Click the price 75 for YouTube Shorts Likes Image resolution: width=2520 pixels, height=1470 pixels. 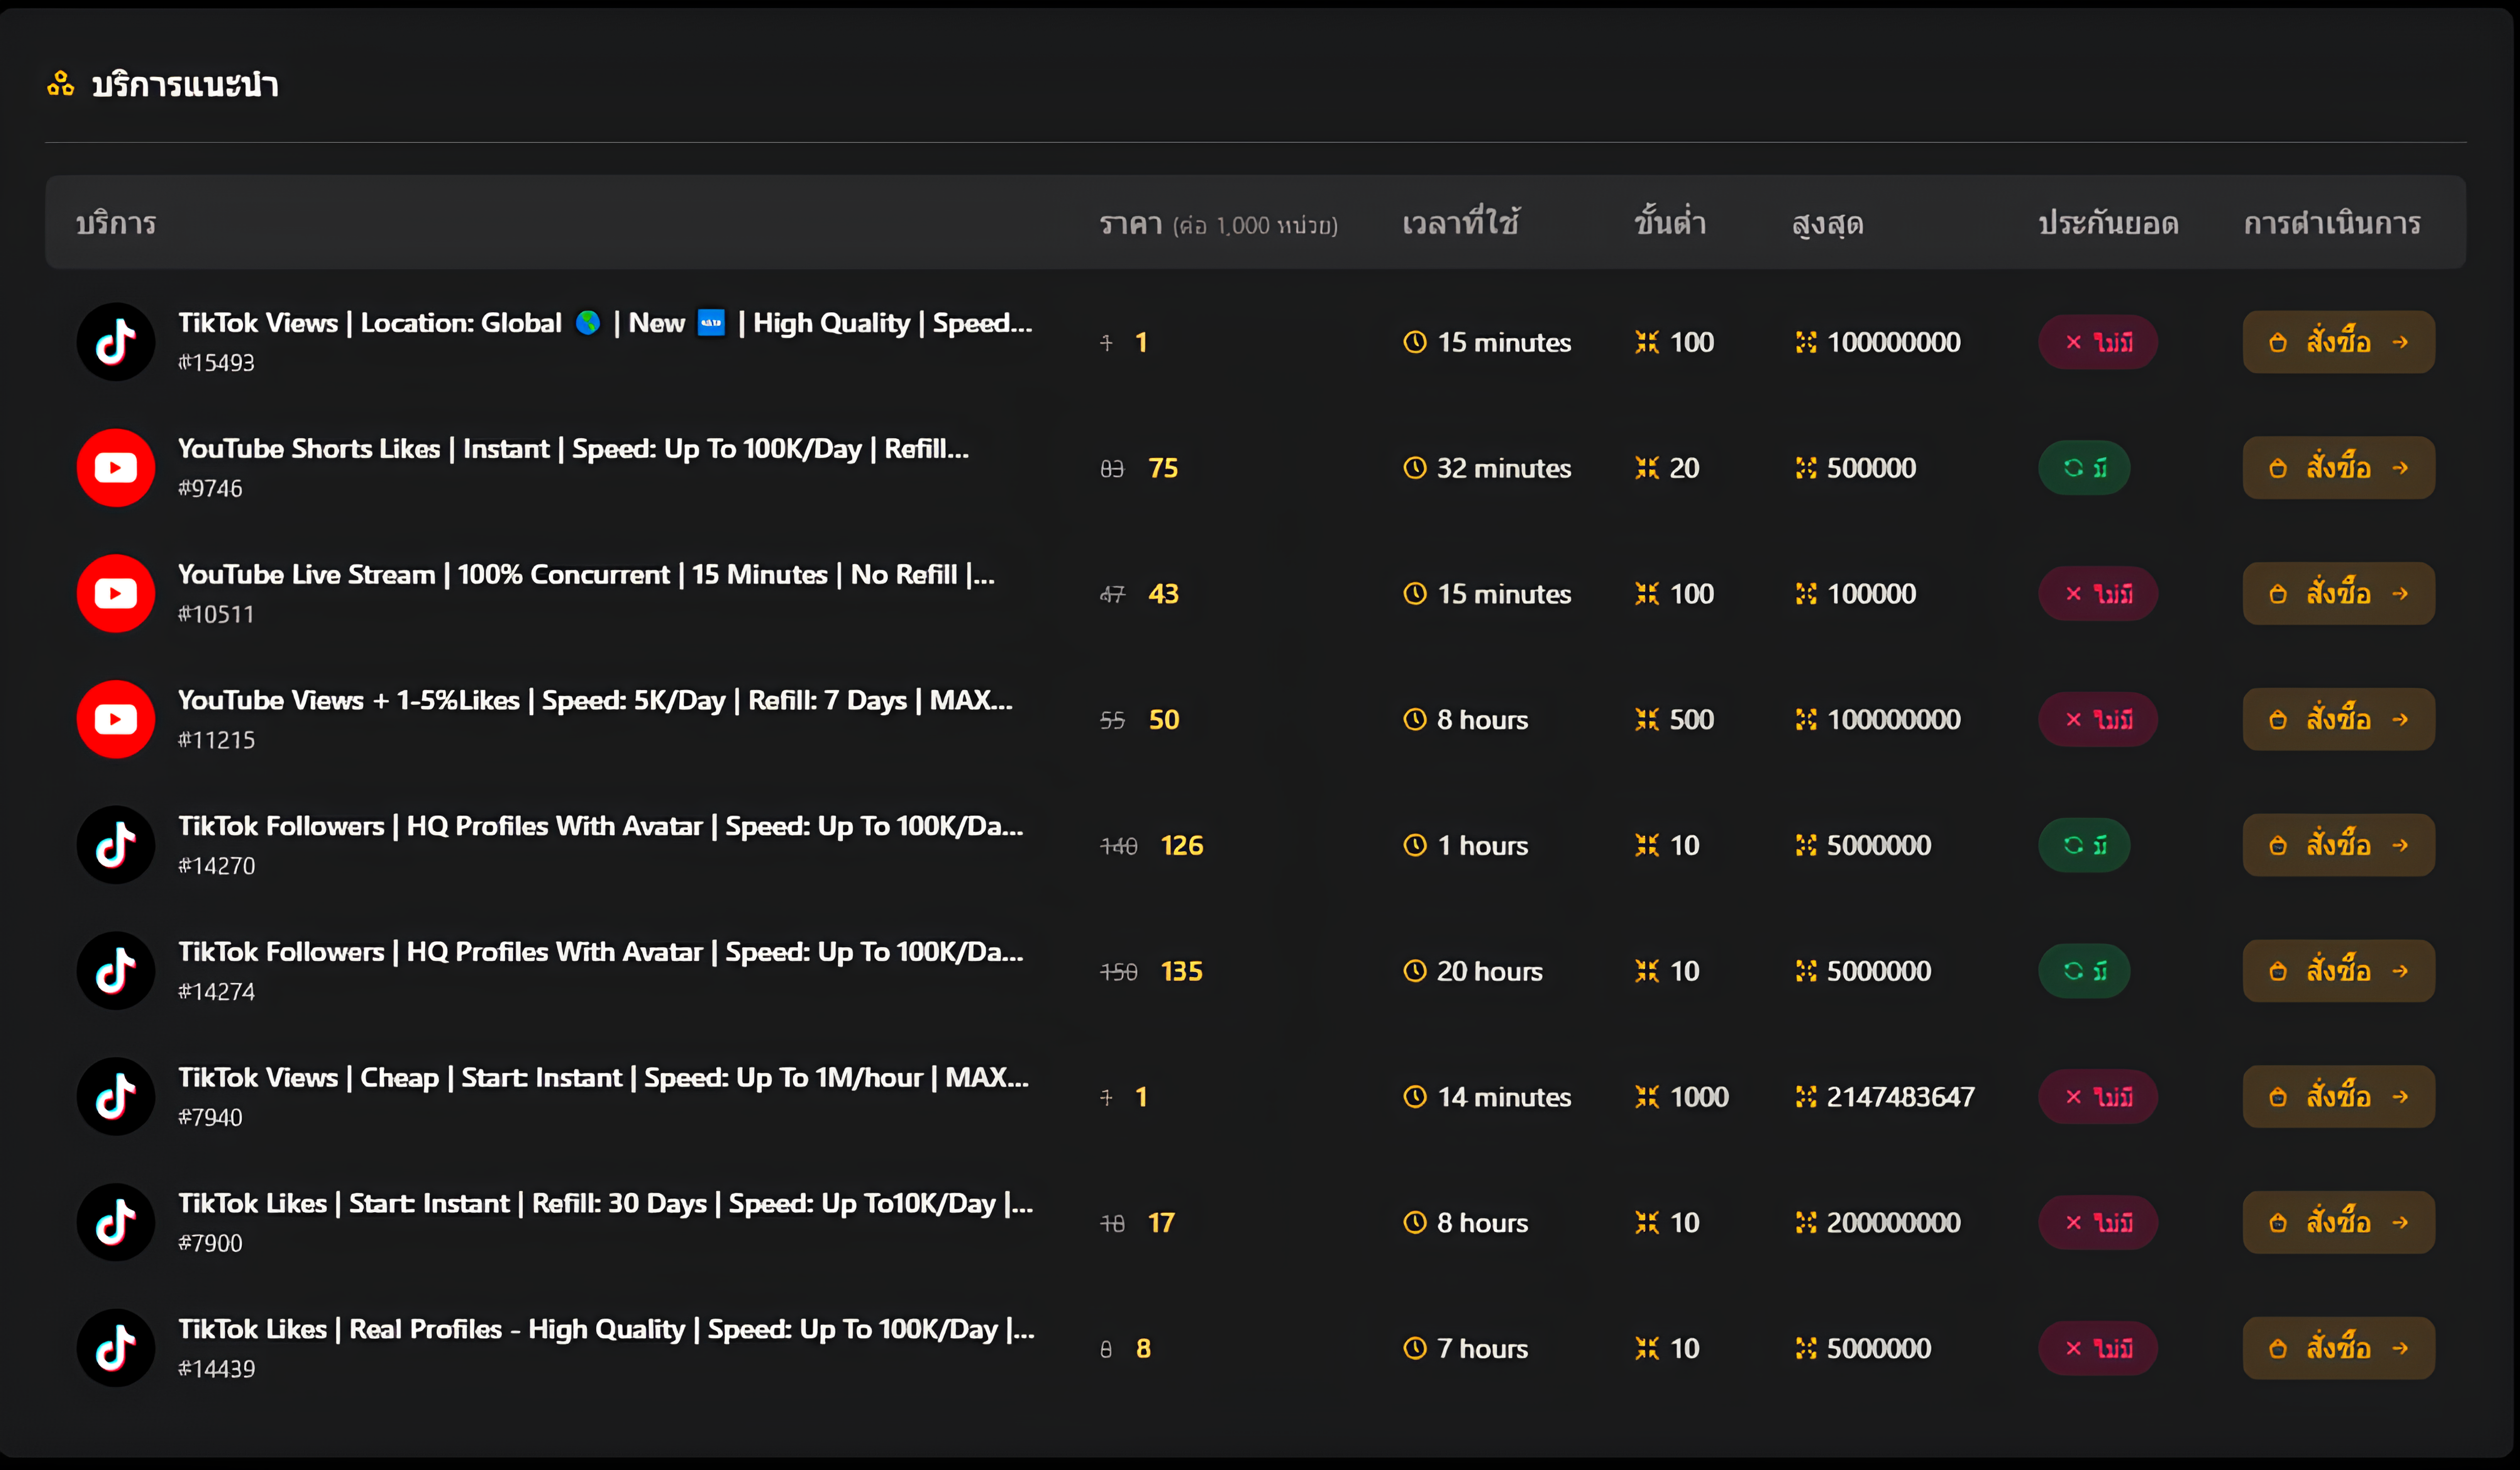1163,468
